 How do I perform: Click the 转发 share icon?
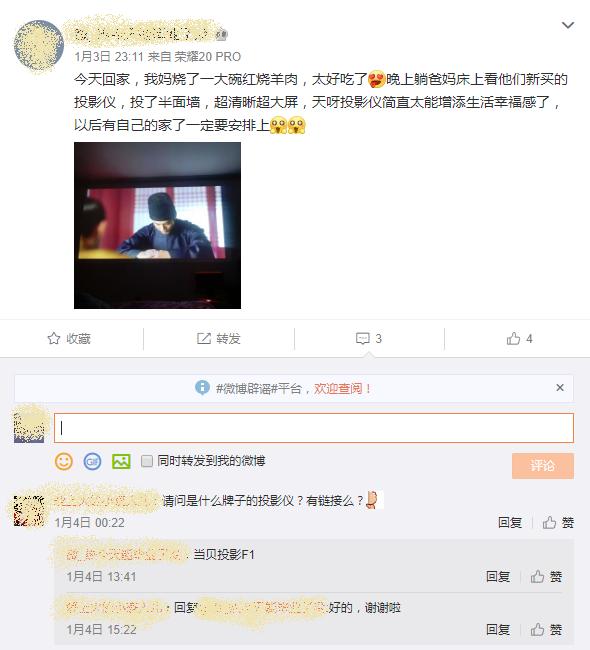tap(204, 338)
